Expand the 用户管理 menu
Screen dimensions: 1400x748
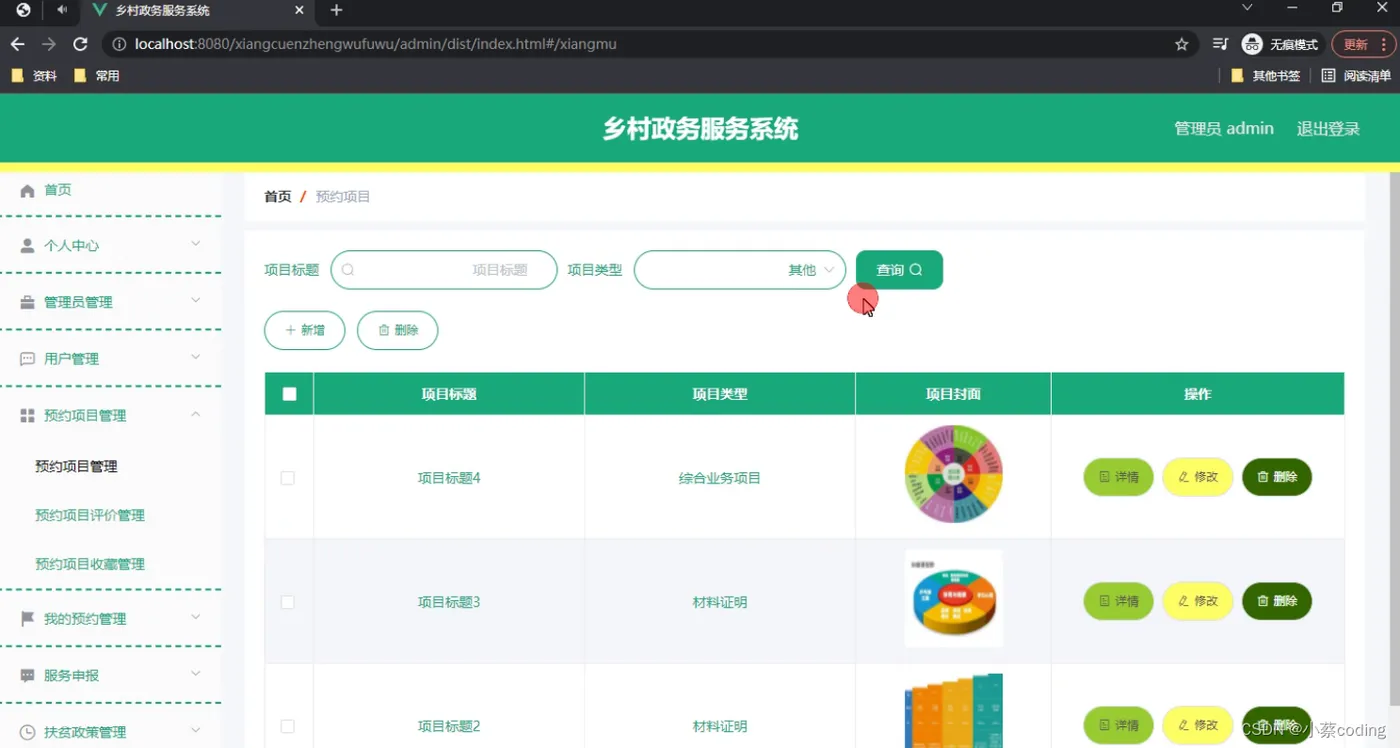point(195,357)
